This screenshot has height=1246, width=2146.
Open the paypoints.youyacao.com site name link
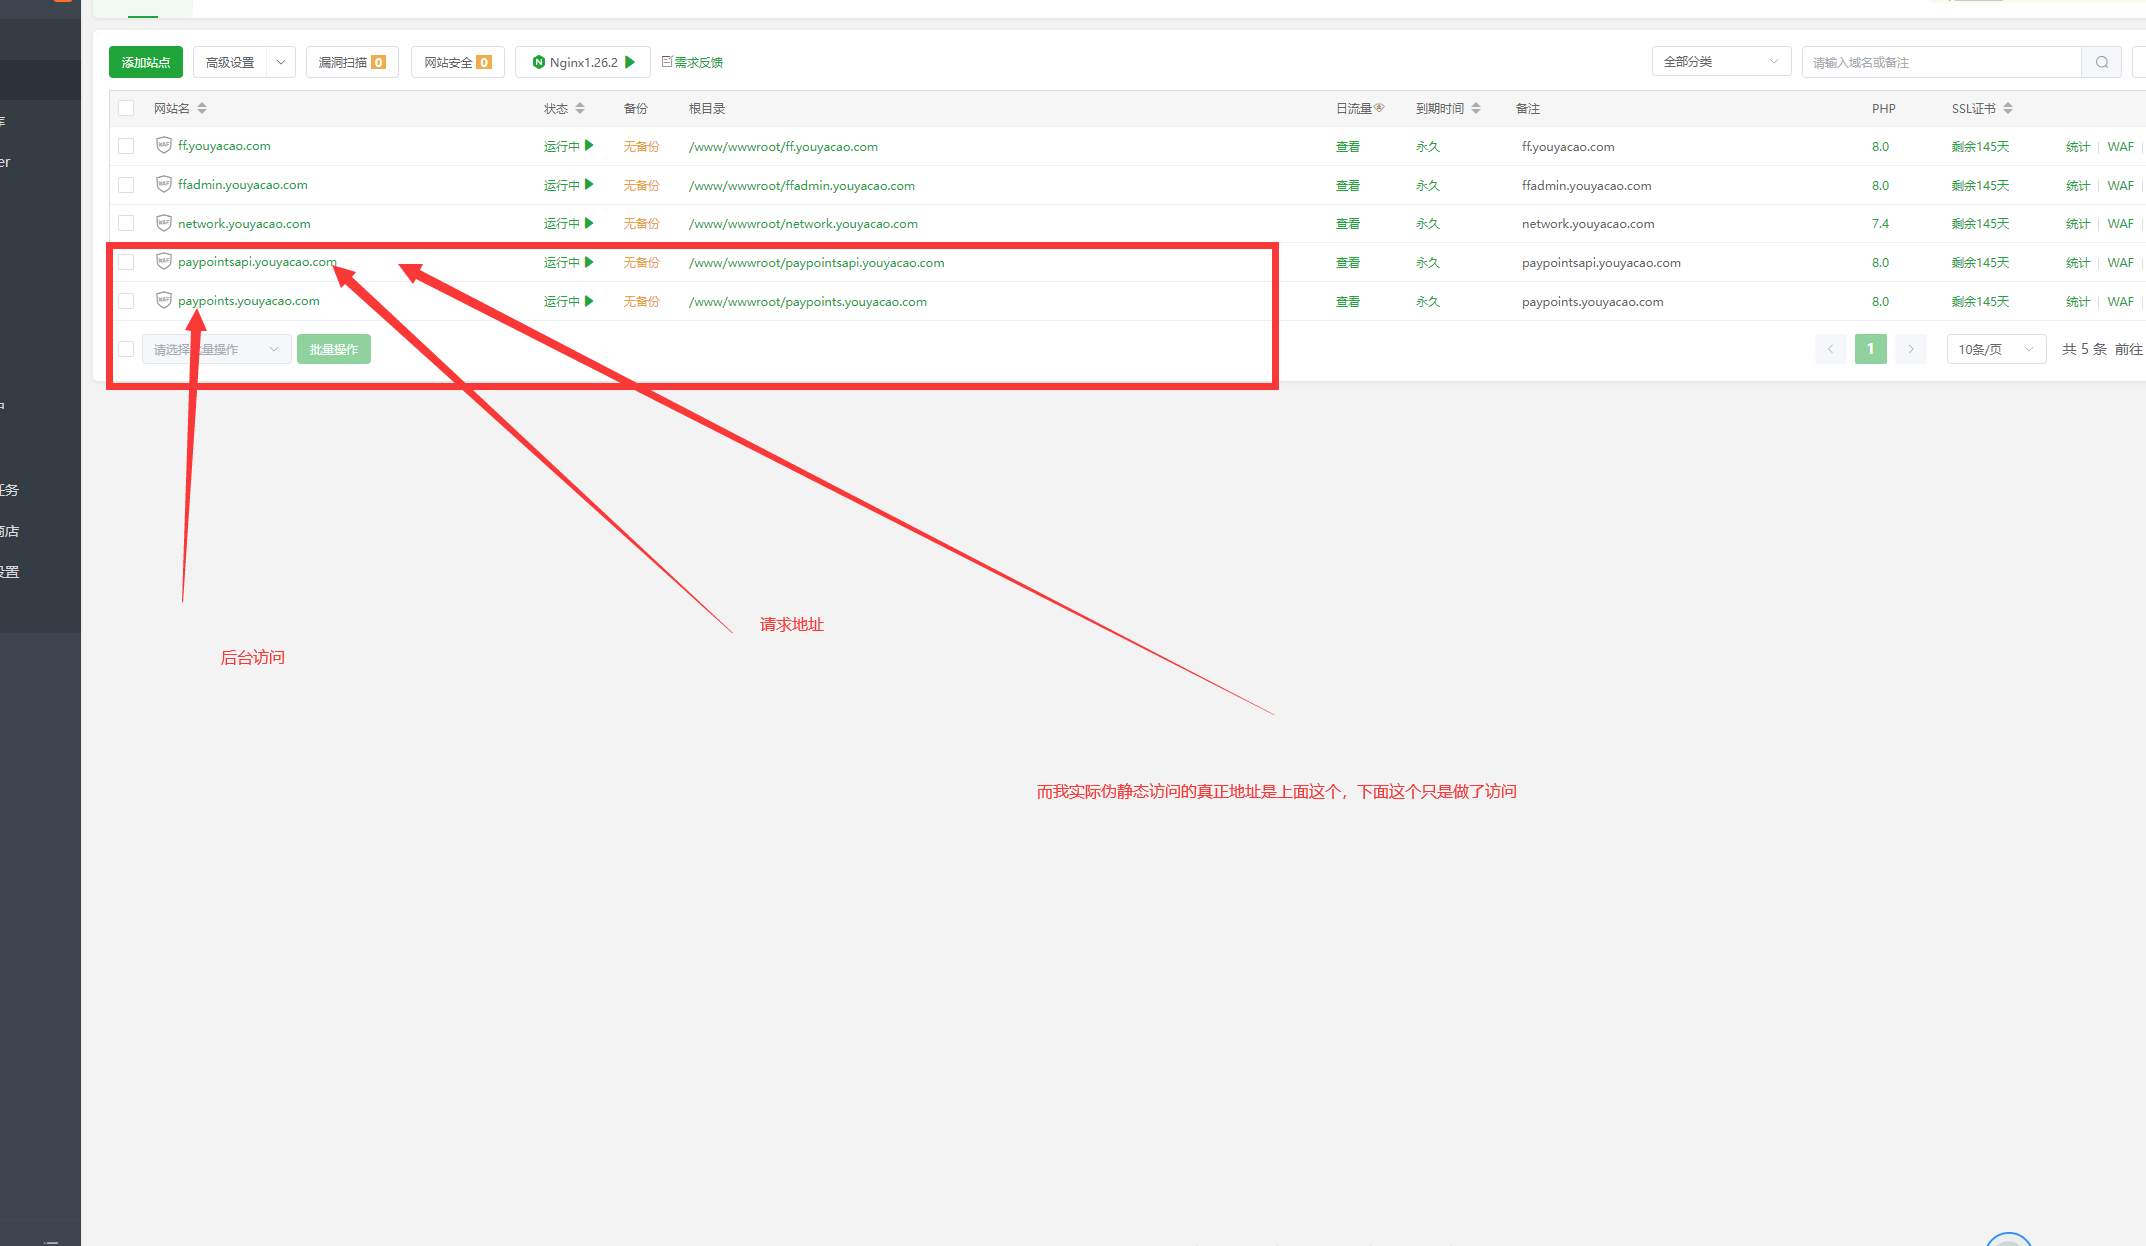click(249, 300)
